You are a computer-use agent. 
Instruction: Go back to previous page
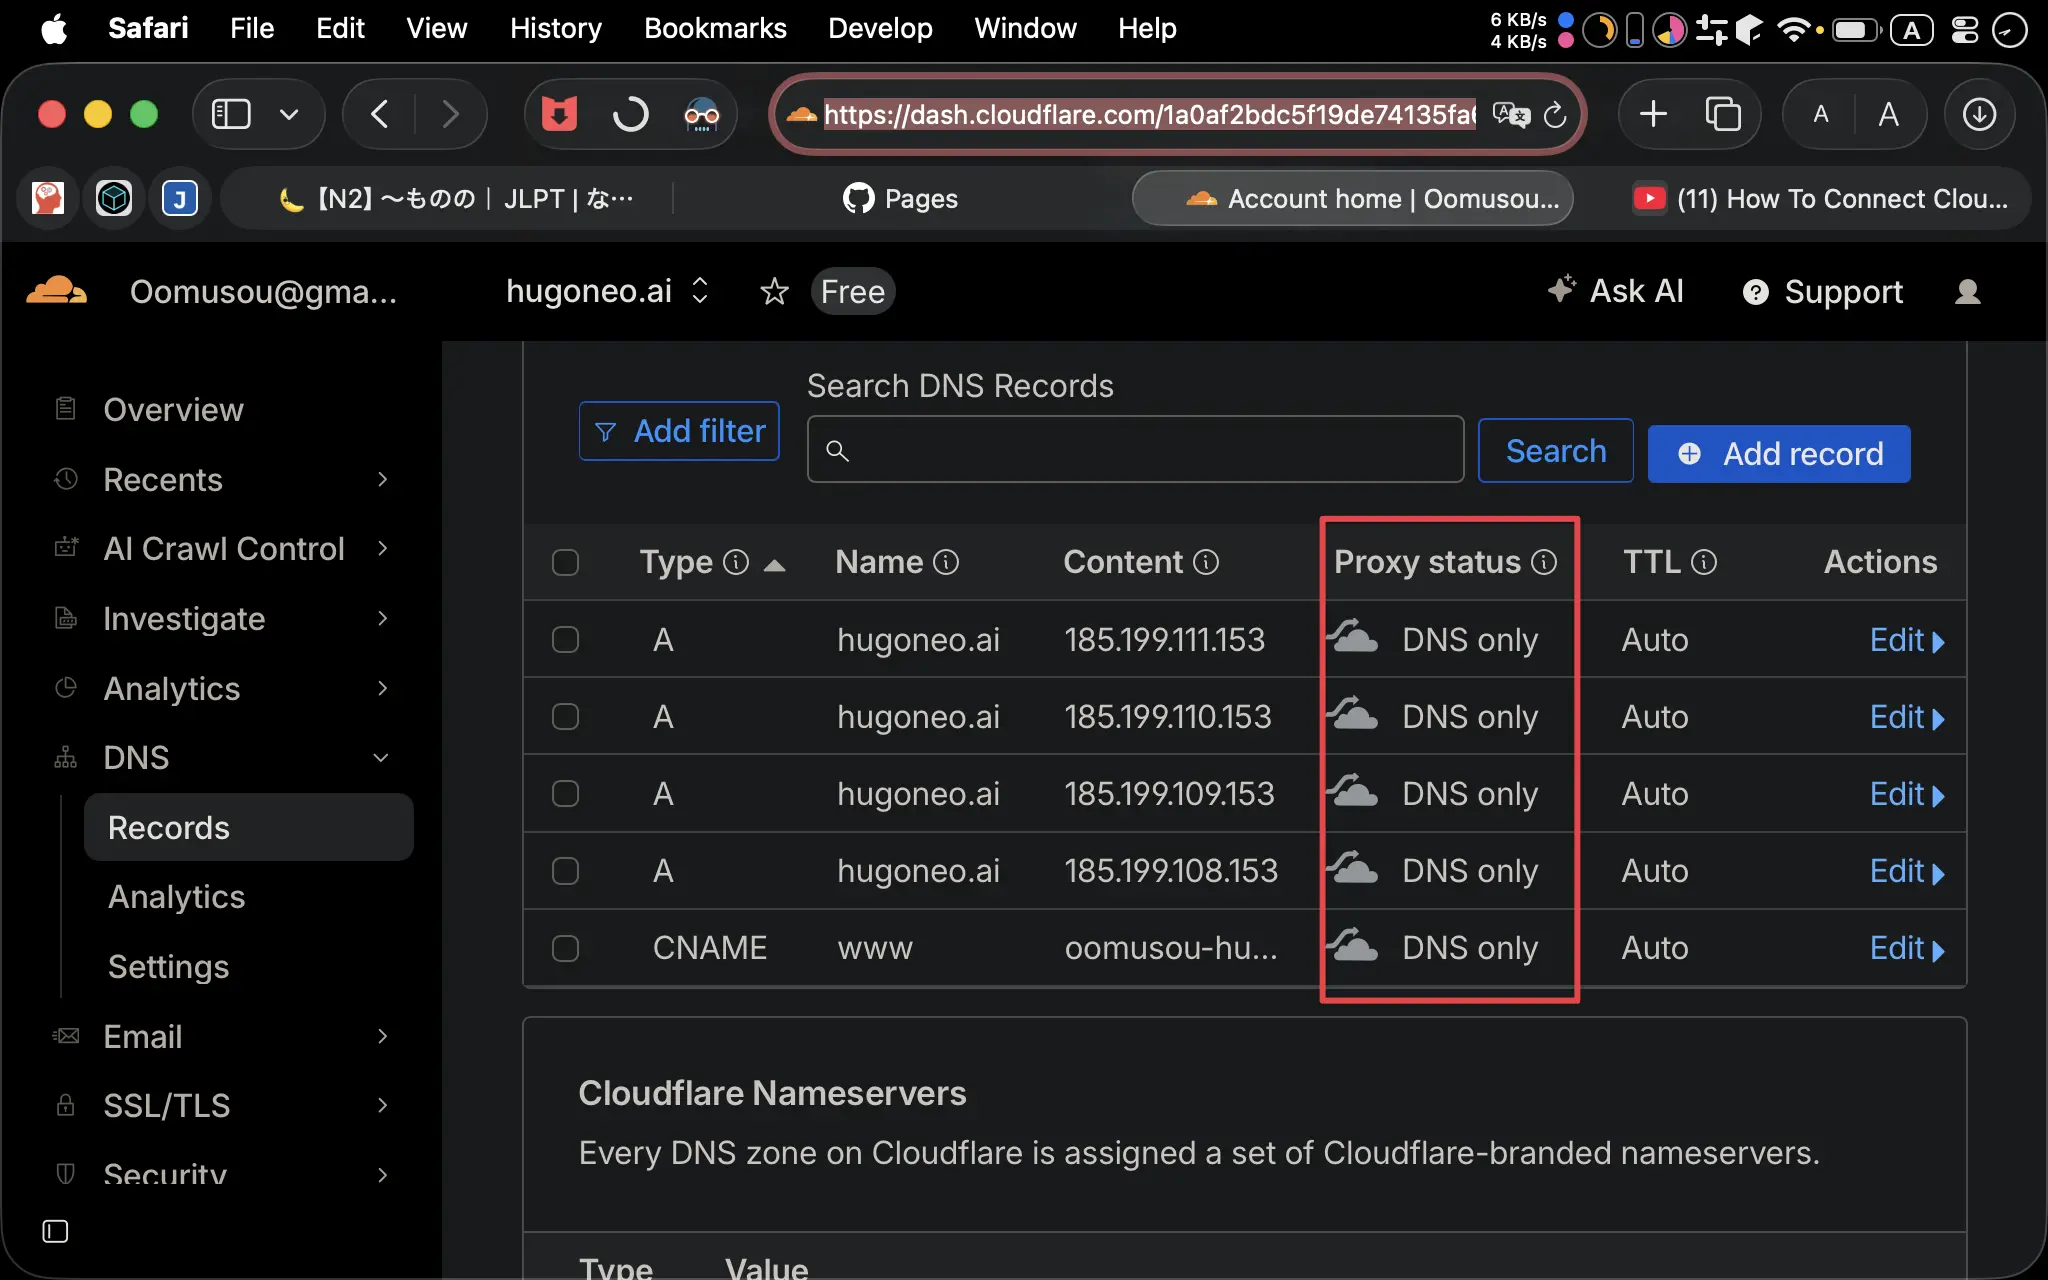[380, 114]
